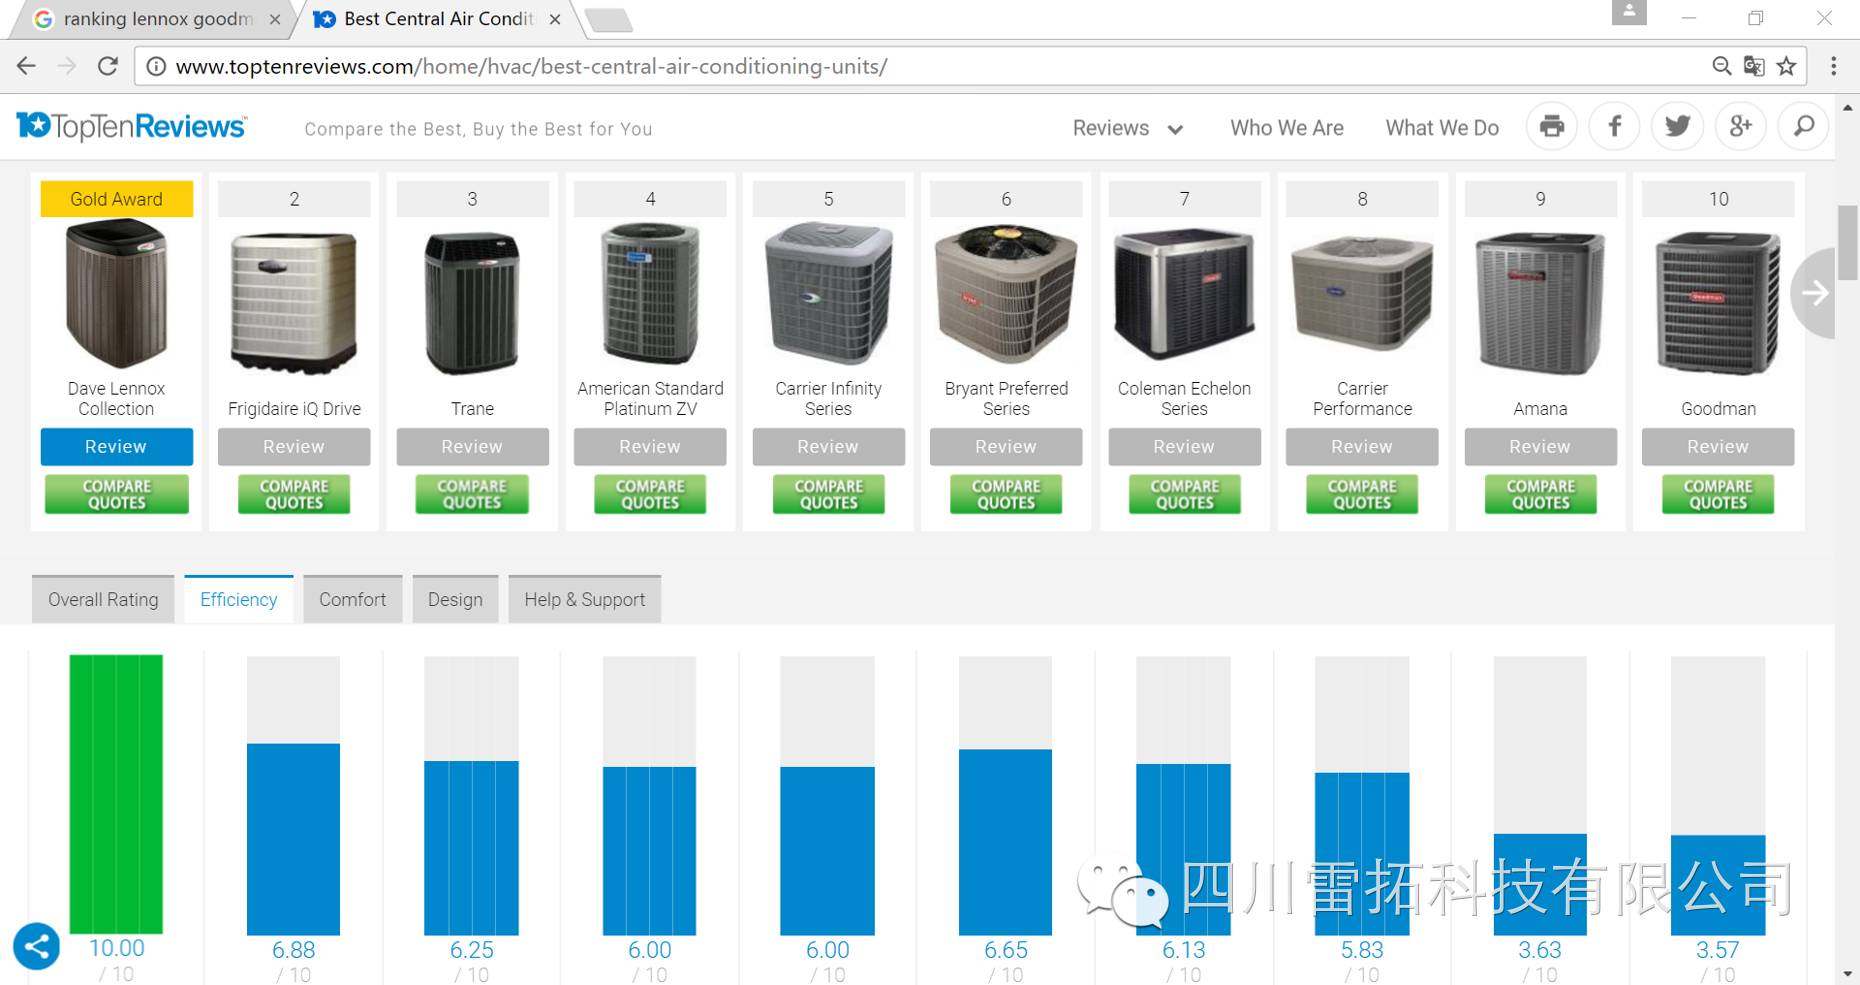The height and width of the screenshot is (985, 1860).
Task: Open a new browser tab
Action: point(607,19)
